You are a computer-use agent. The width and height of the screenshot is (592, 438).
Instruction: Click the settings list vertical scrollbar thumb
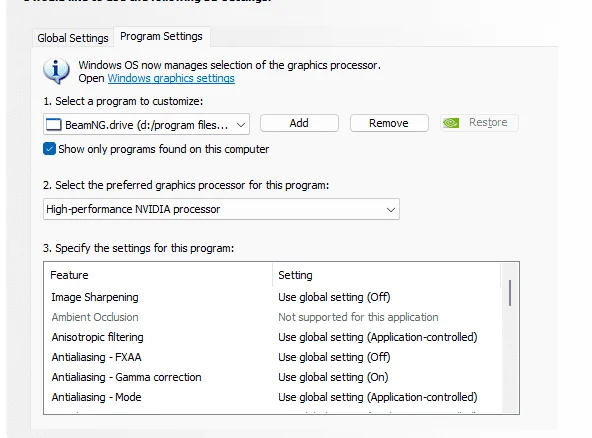click(x=510, y=293)
